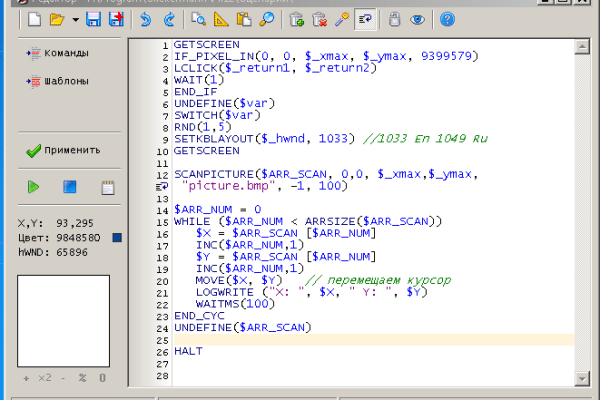This screenshot has height=400, width=600.
Task: Click the SETKBLAYOUT code line
Action: tap(264, 139)
